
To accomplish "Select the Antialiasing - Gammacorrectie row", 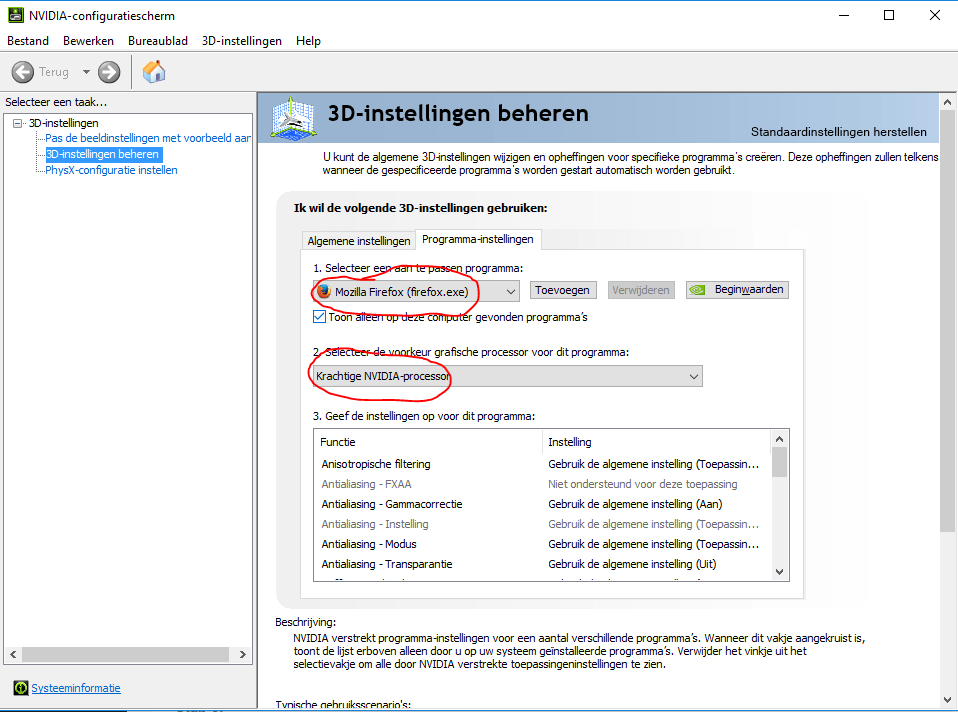I will click(543, 504).
